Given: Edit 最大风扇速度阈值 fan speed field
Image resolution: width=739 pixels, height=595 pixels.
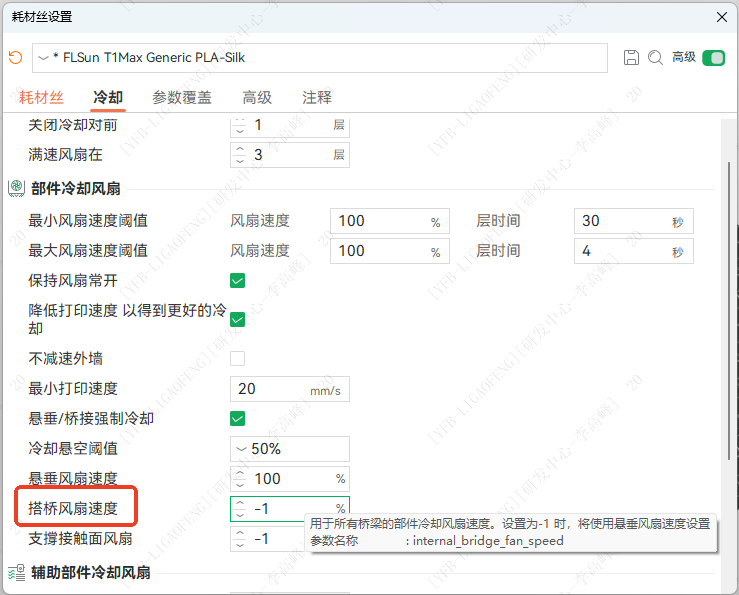Looking at the screenshot, I should pyautogui.click(x=390, y=251).
